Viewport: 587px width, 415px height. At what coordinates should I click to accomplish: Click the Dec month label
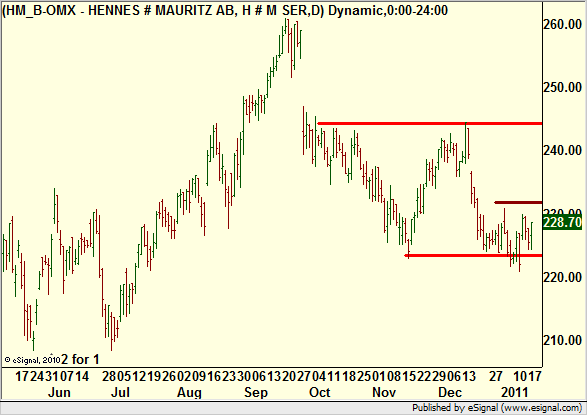click(x=450, y=392)
